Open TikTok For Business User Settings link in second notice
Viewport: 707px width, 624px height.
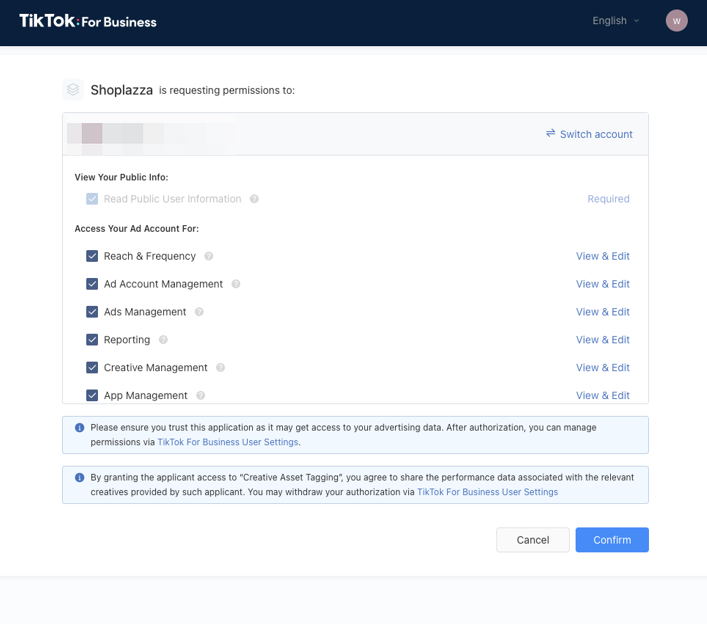[487, 492]
